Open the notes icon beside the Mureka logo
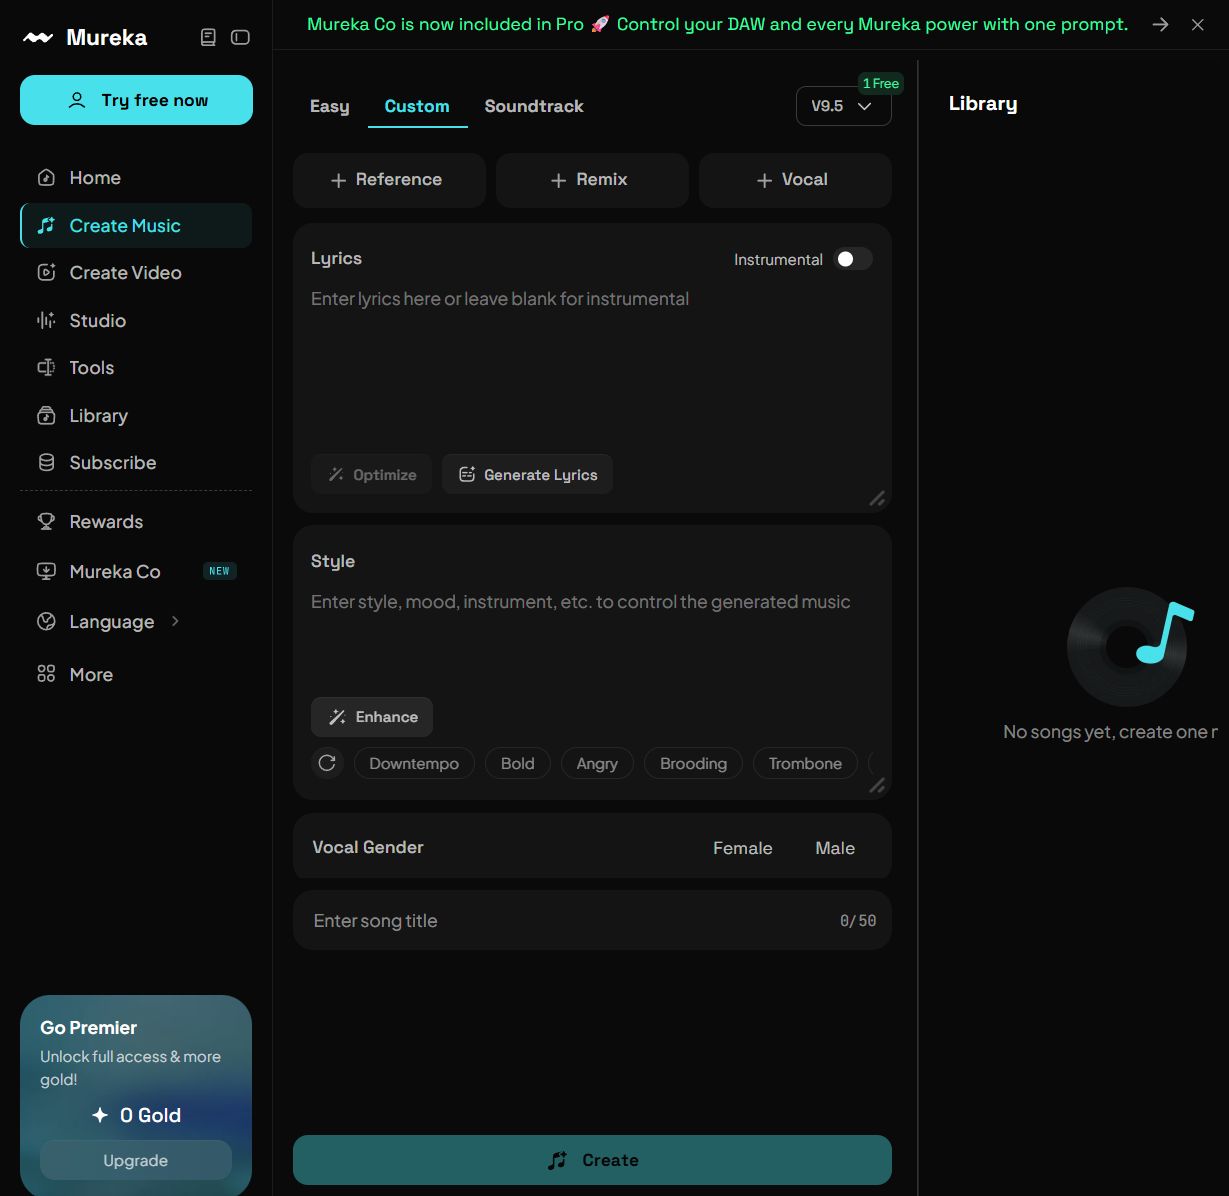This screenshot has height=1196, width=1229. point(208,37)
